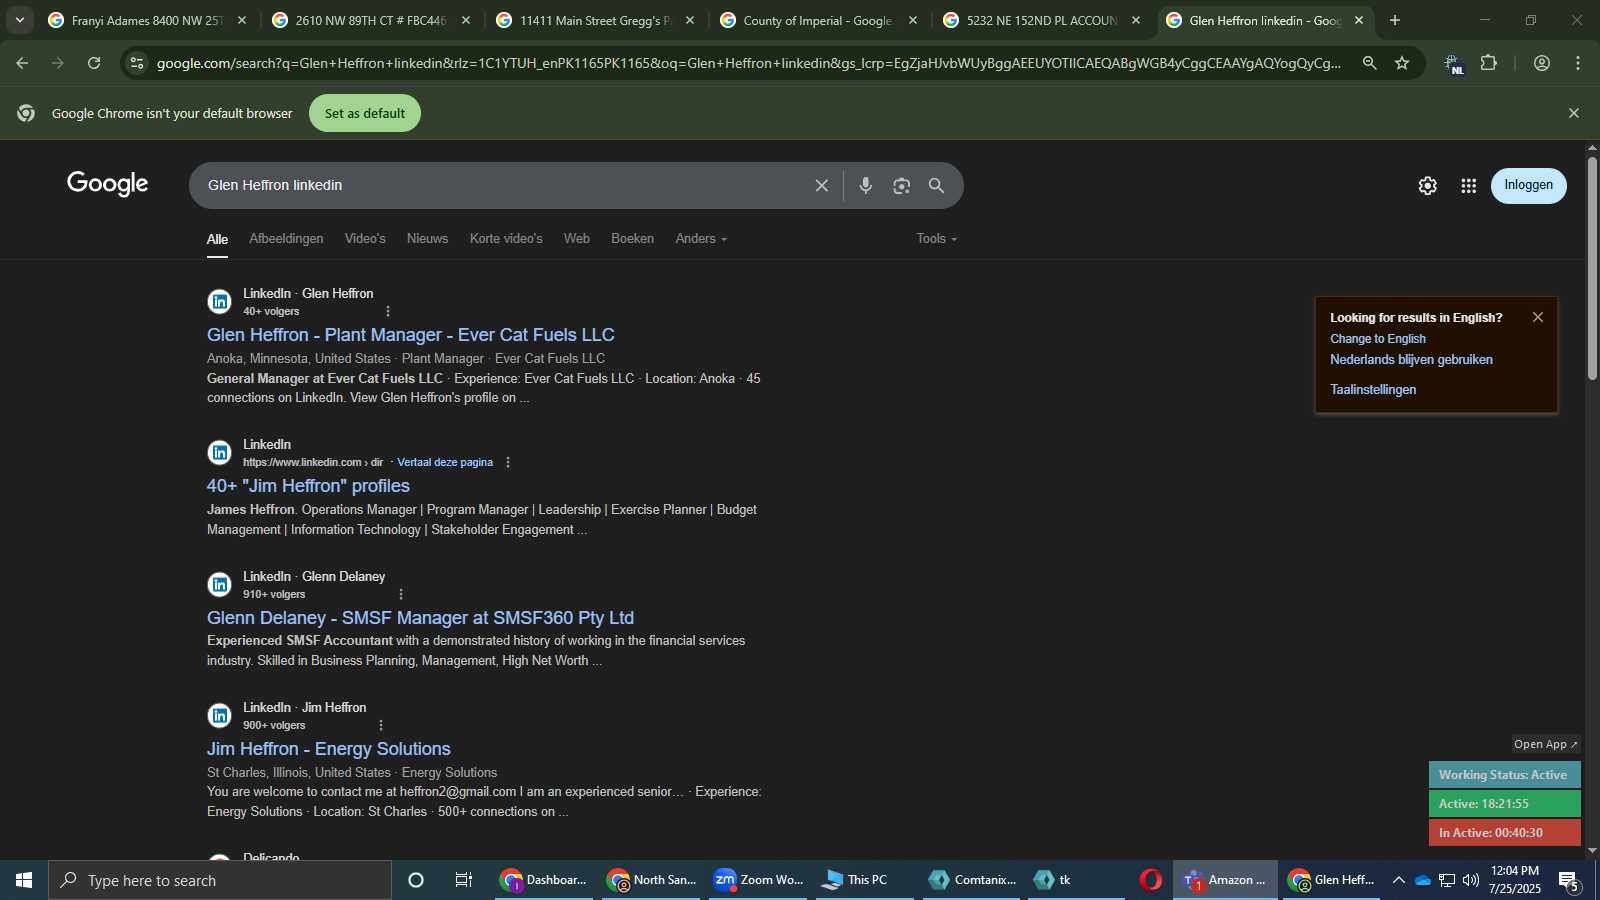Open the Chrome three-dot menu
Screen dimensions: 1600x900
coord(1578,63)
